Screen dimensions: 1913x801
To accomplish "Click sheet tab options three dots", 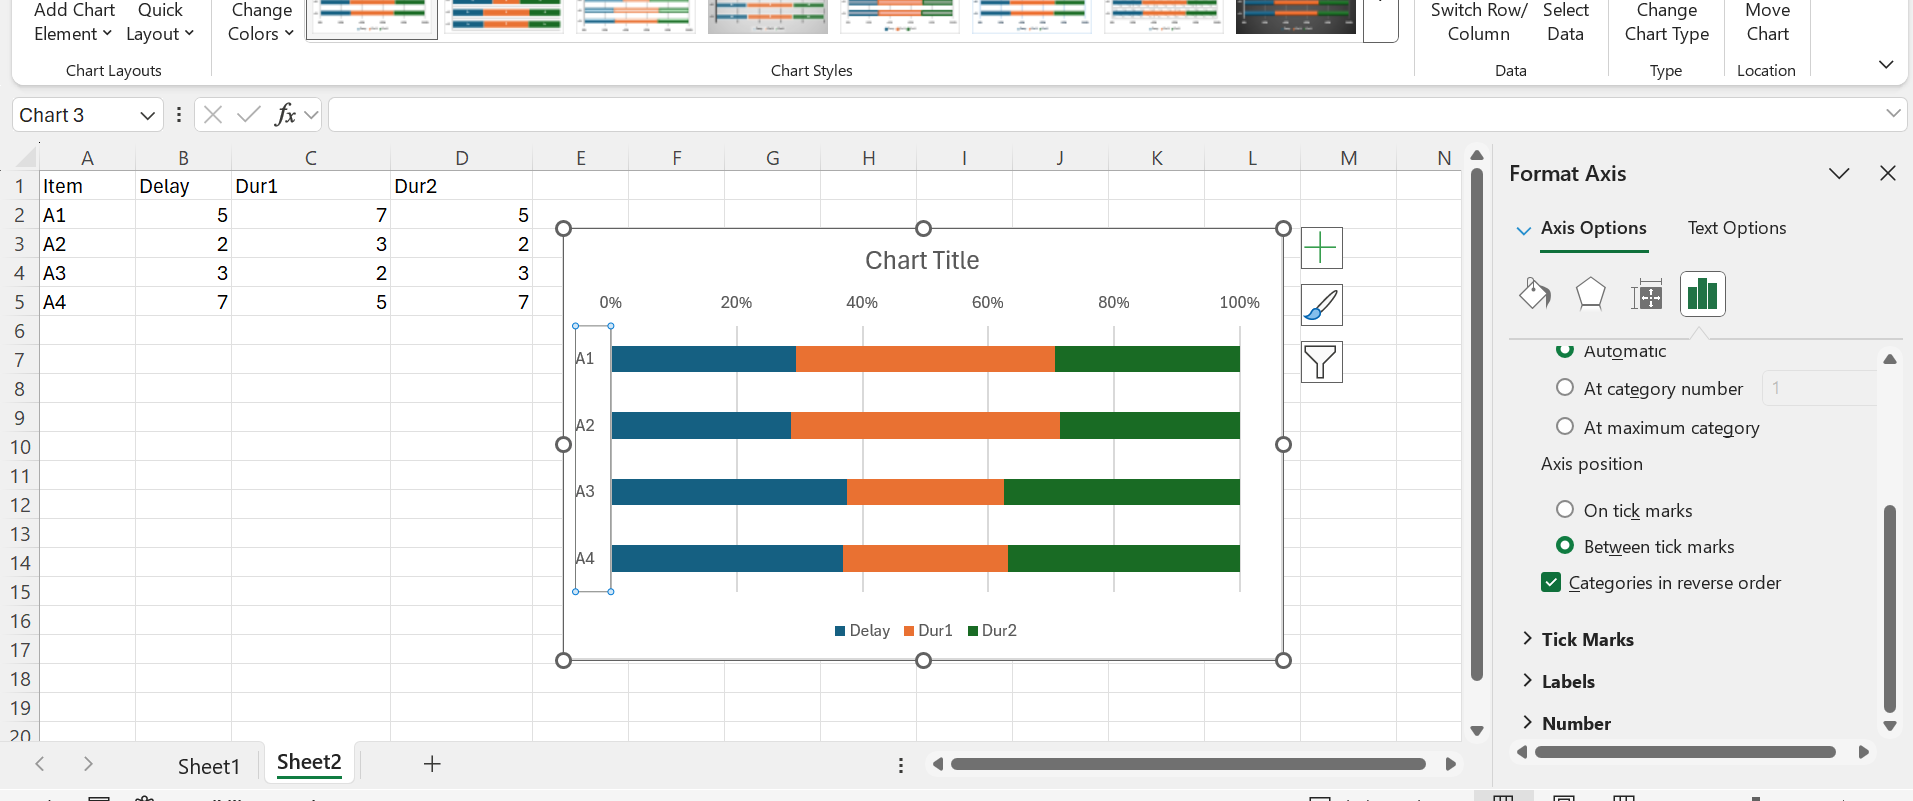I will [901, 765].
